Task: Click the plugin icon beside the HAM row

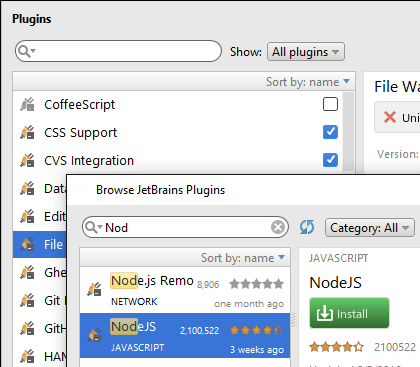Action: coord(27,356)
